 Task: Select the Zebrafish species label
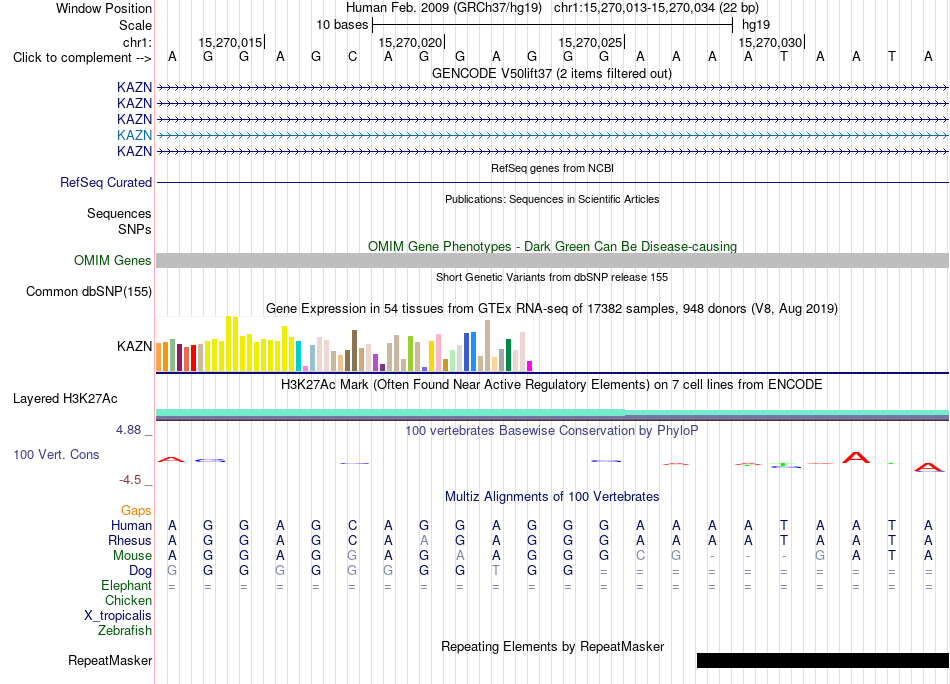click(125, 631)
